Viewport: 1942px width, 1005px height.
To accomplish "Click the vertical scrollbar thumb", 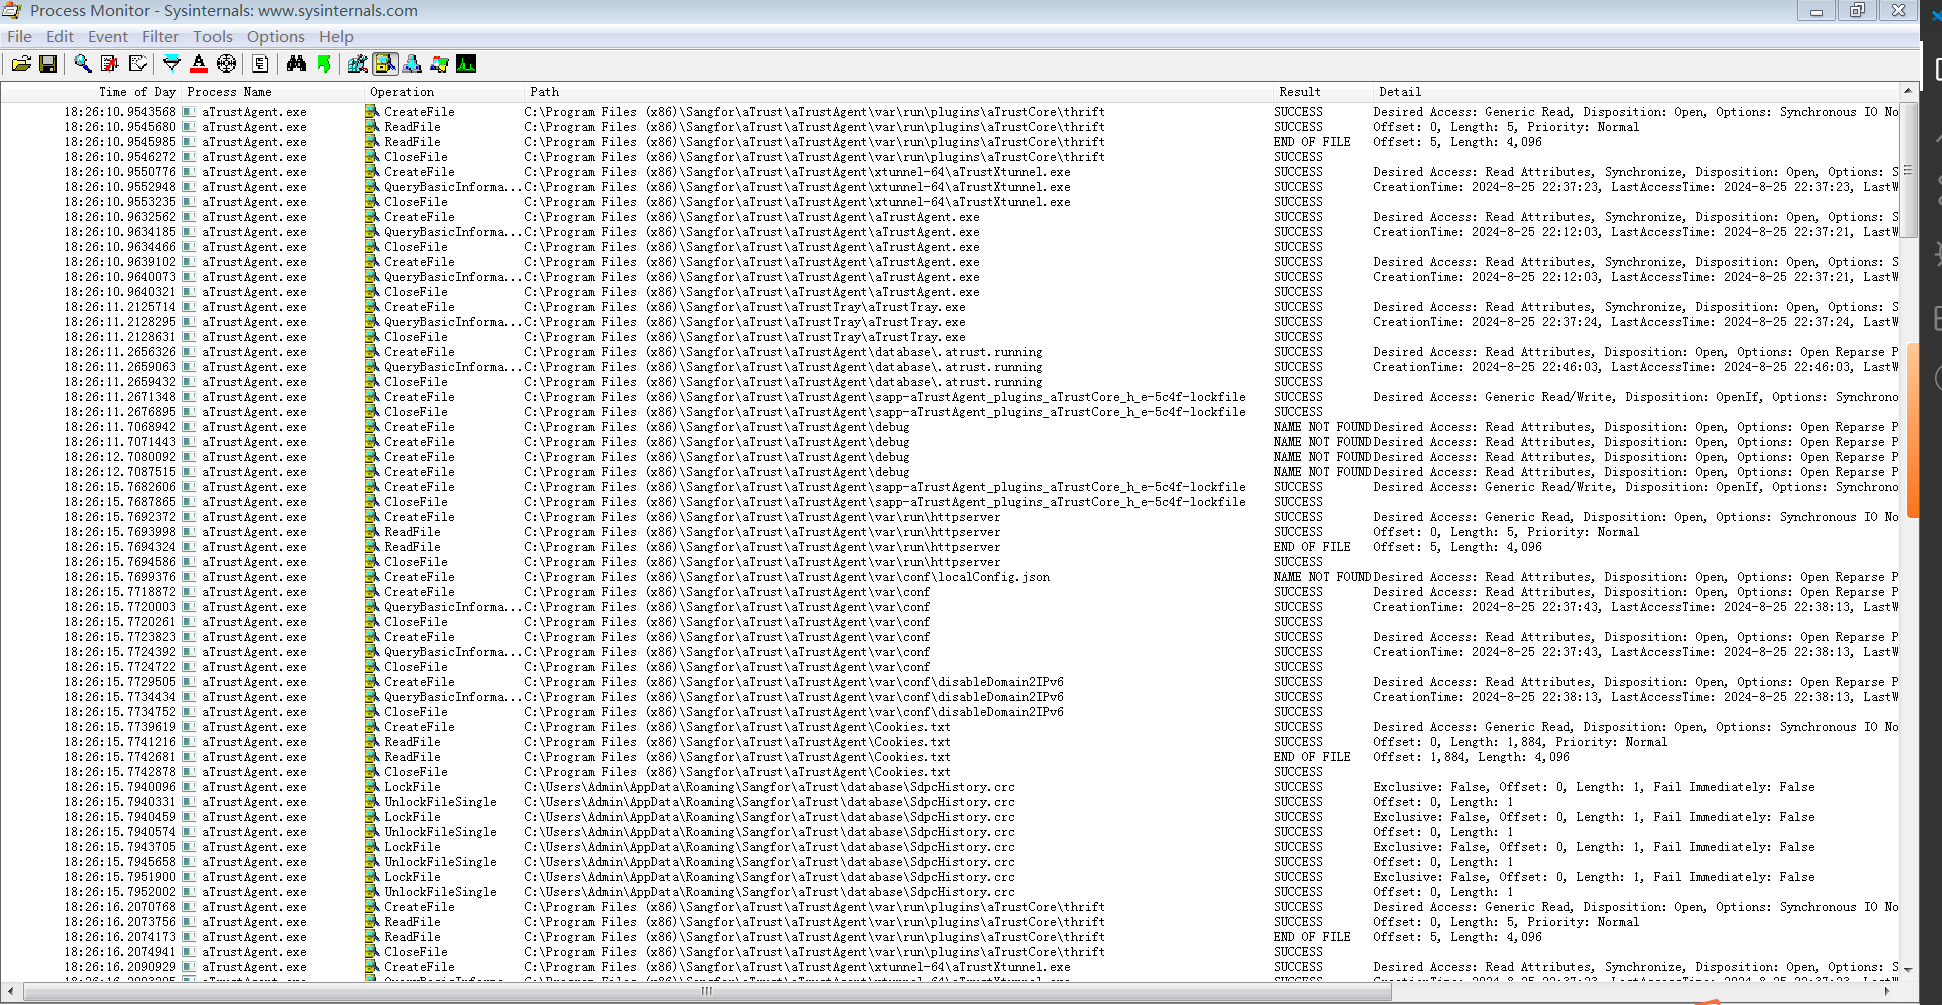I will click(x=1908, y=169).
